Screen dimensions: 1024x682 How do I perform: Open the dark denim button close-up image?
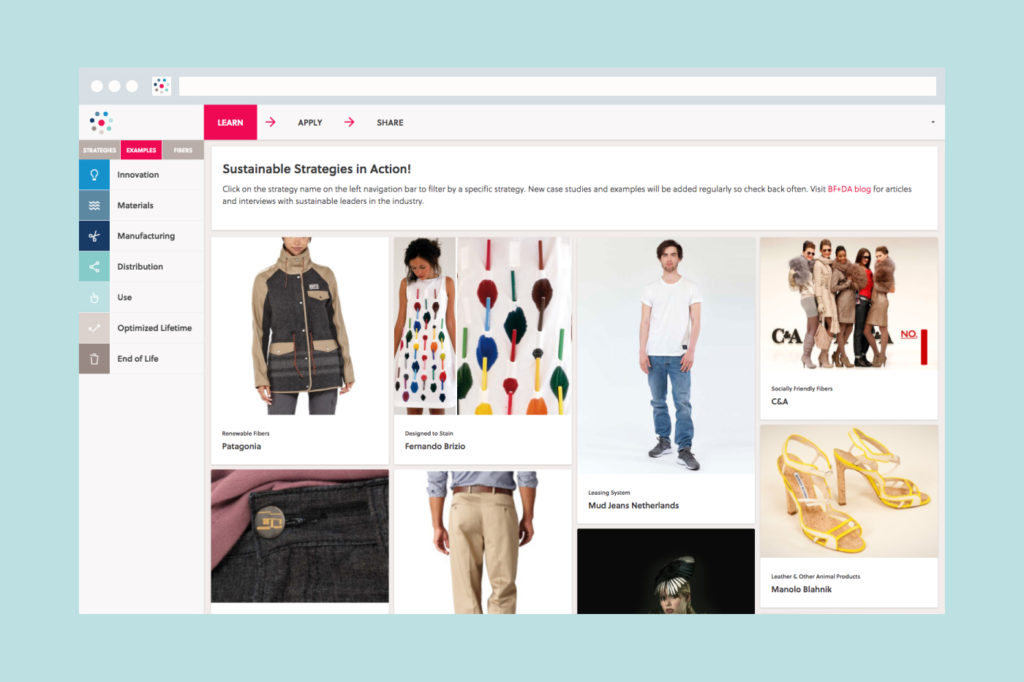(x=300, y=536)
